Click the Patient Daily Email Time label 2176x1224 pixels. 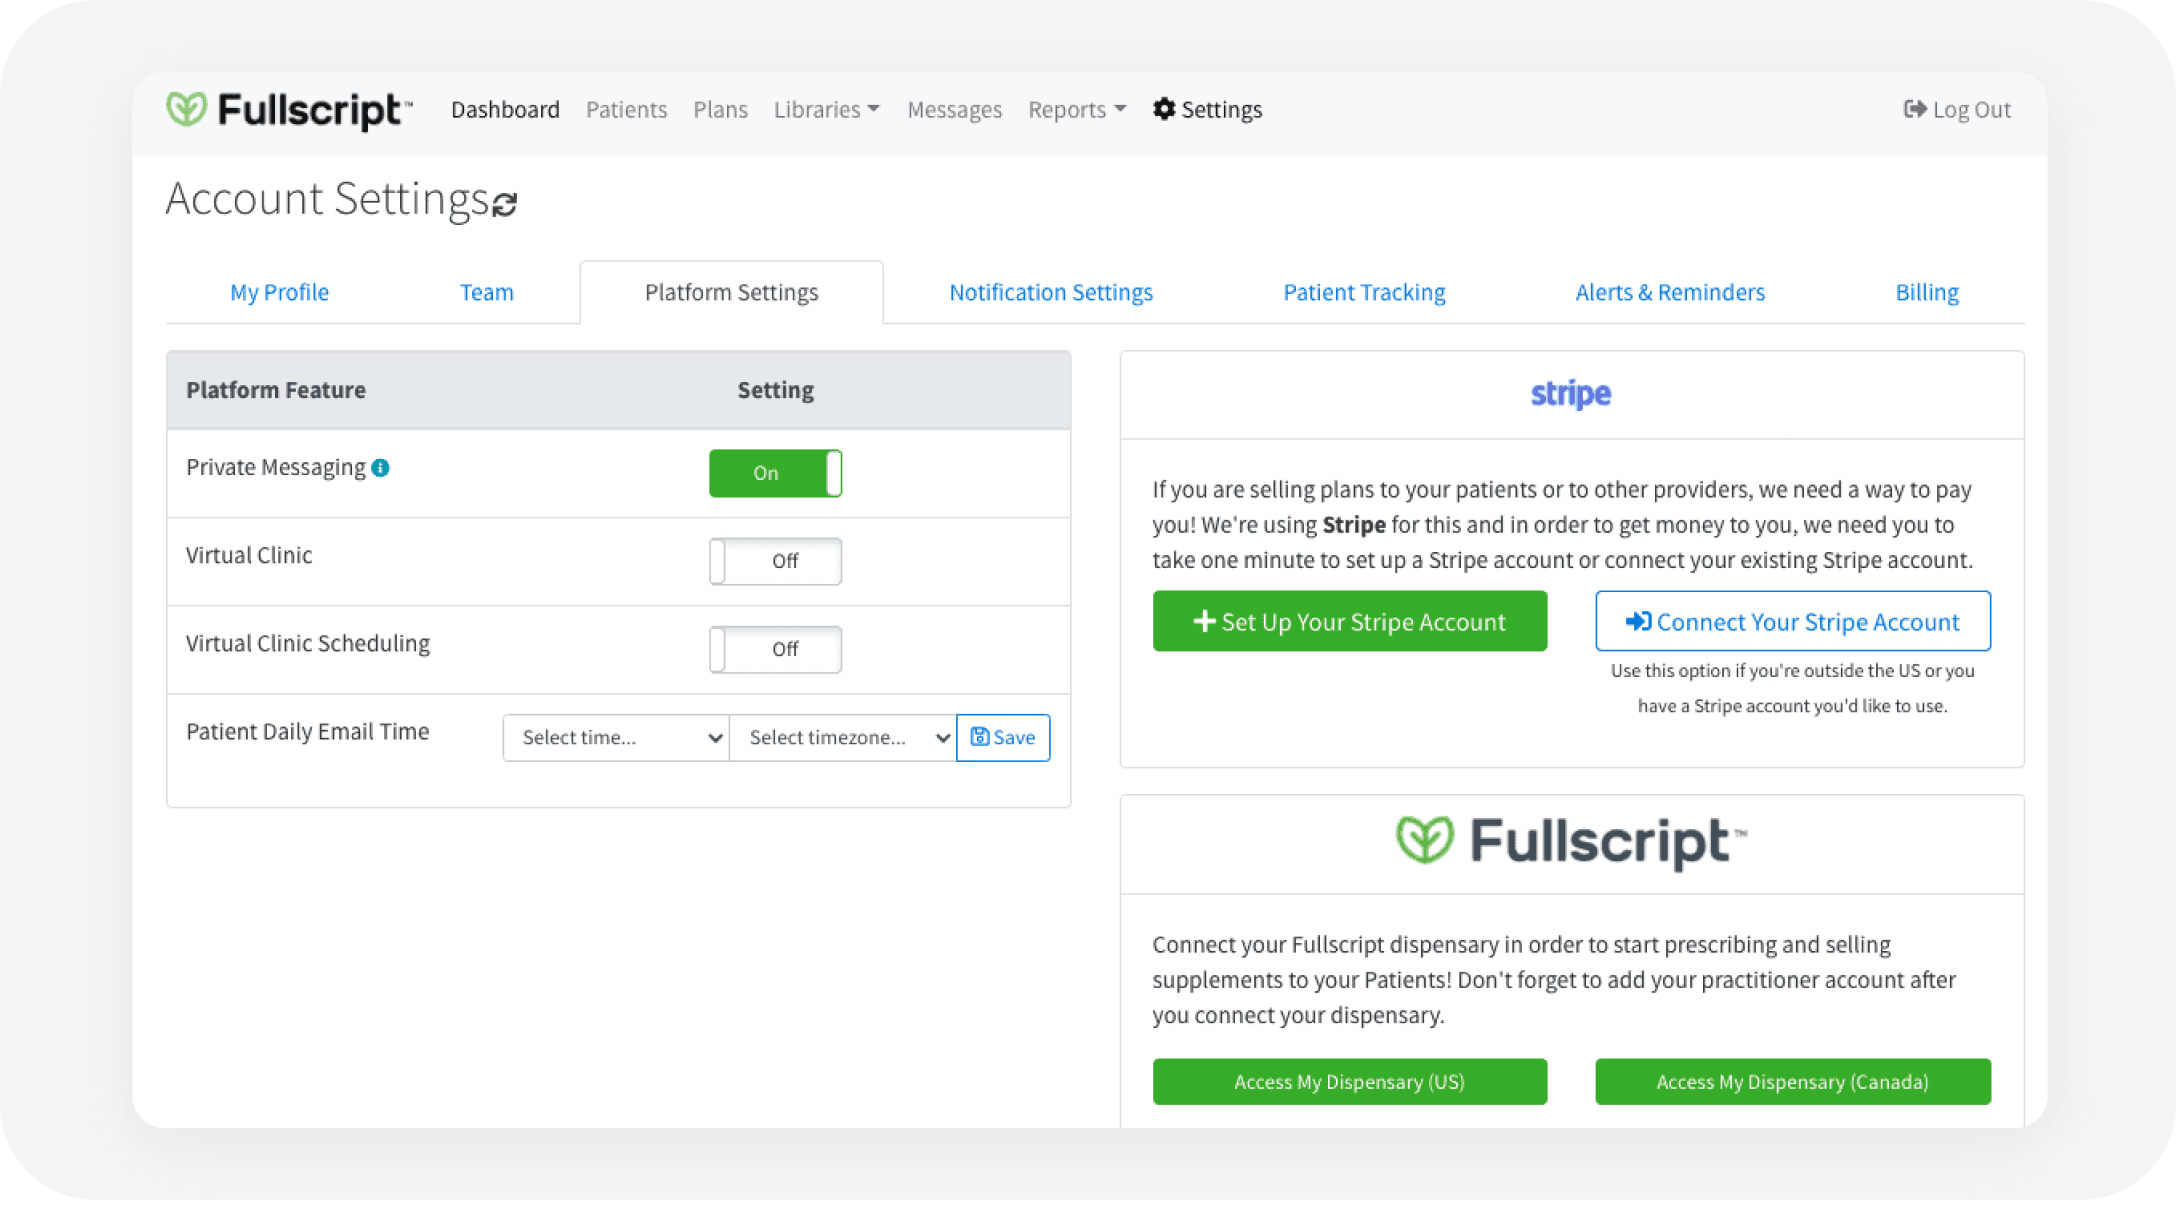[x=307, y=732]
